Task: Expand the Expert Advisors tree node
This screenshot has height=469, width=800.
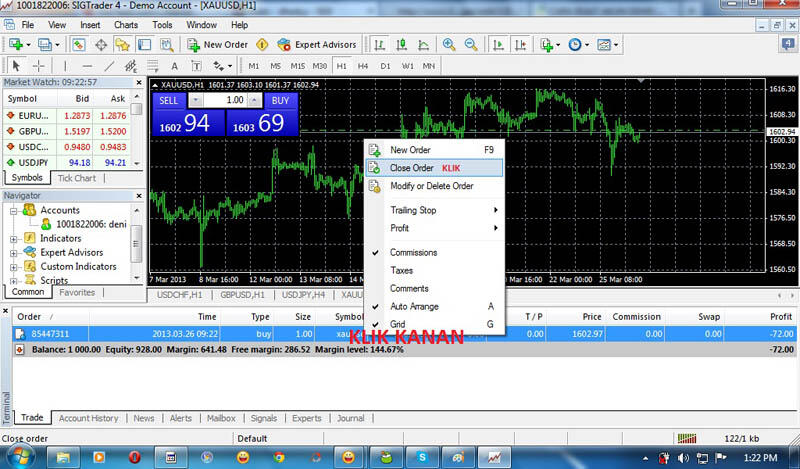Action: [14, 253]
